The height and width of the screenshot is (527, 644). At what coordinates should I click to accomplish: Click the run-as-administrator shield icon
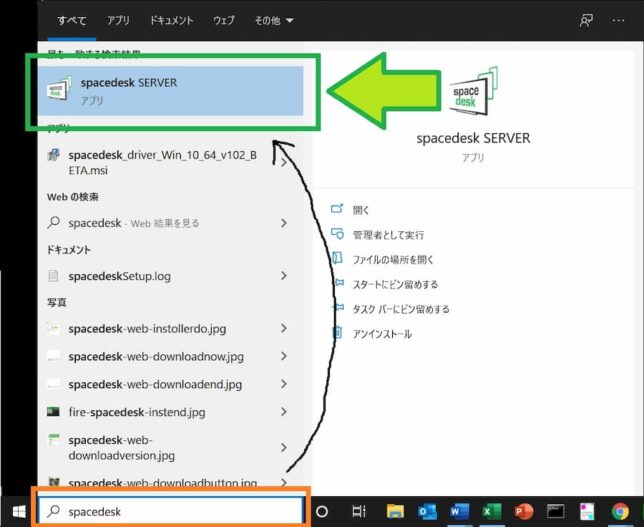(337, 234)
